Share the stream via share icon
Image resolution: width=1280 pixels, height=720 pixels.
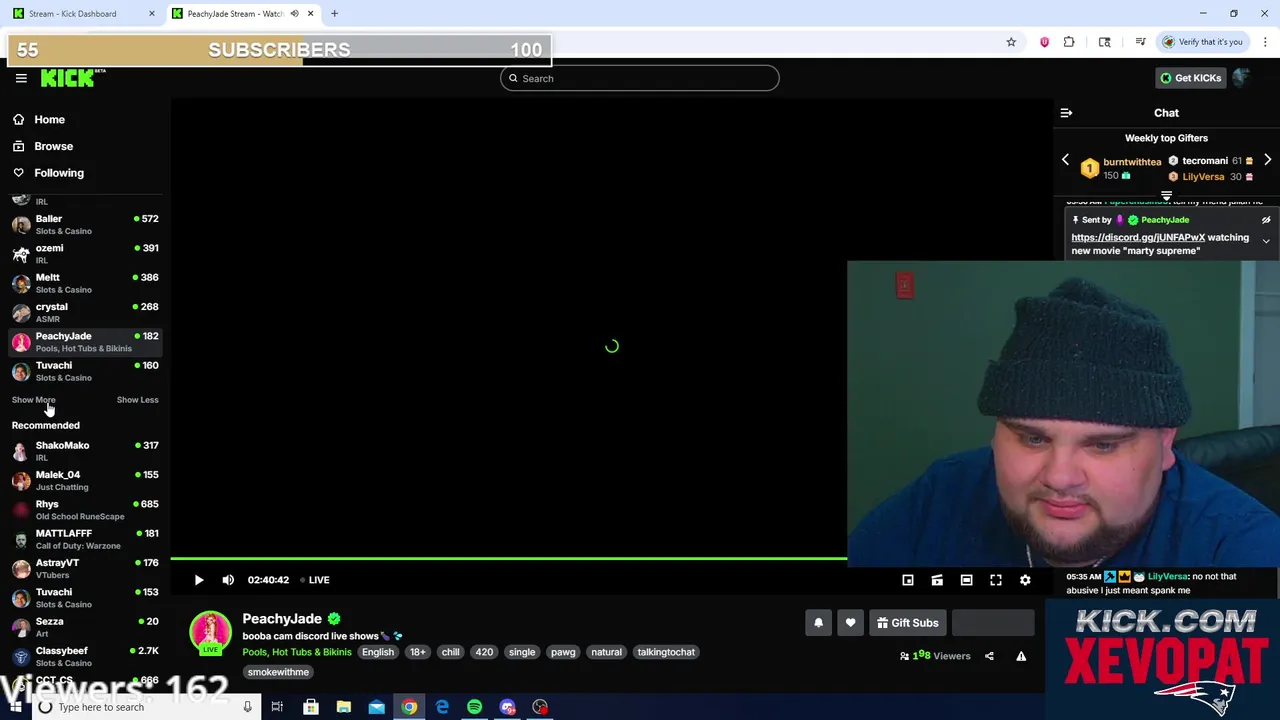[x=989, y=656]
